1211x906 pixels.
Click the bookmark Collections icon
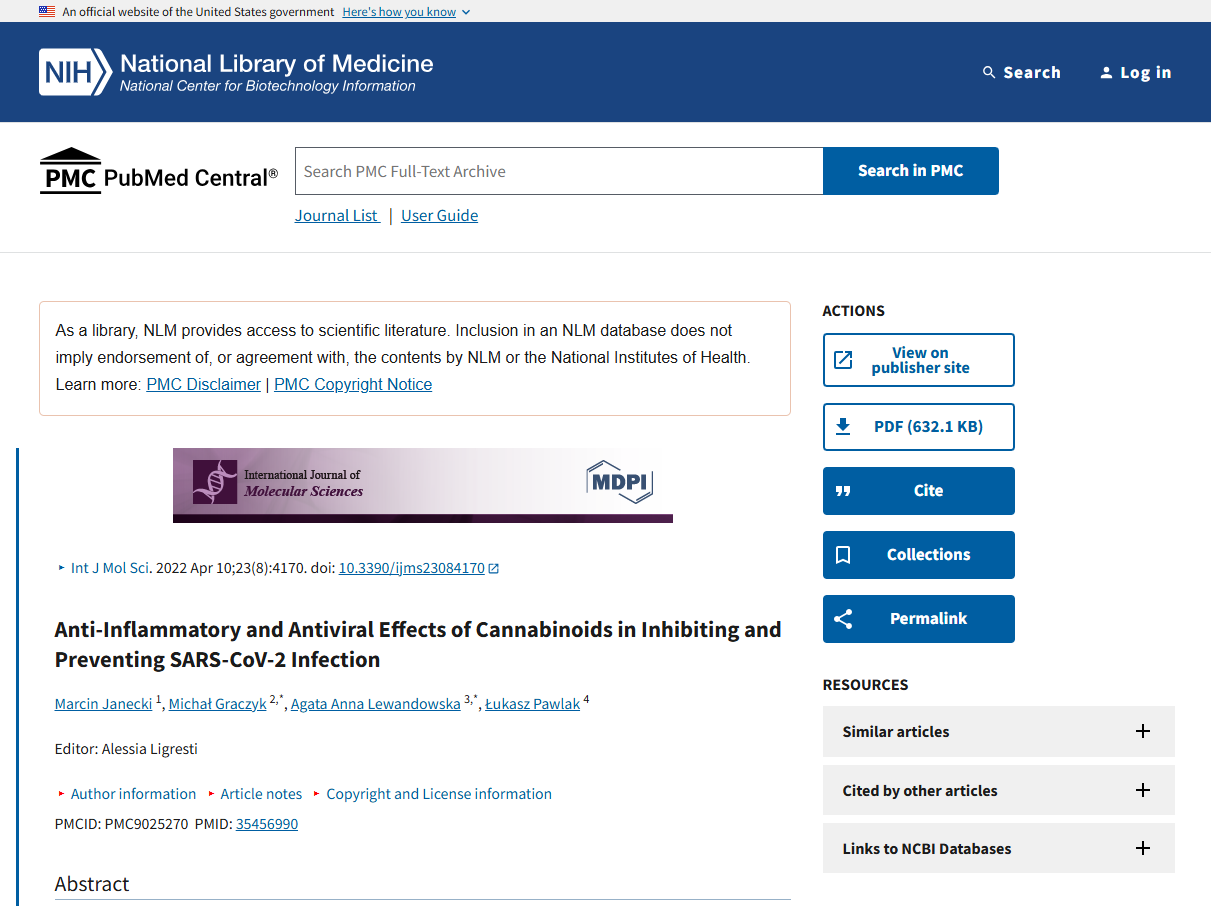(x=843, y=555)
